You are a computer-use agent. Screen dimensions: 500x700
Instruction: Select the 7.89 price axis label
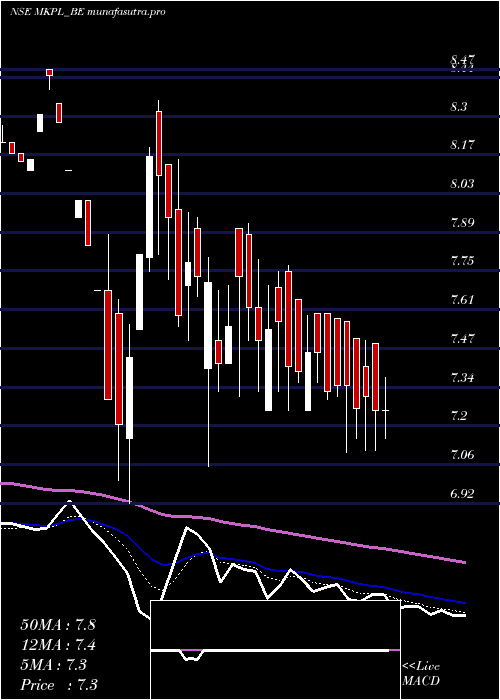point(463,223)
